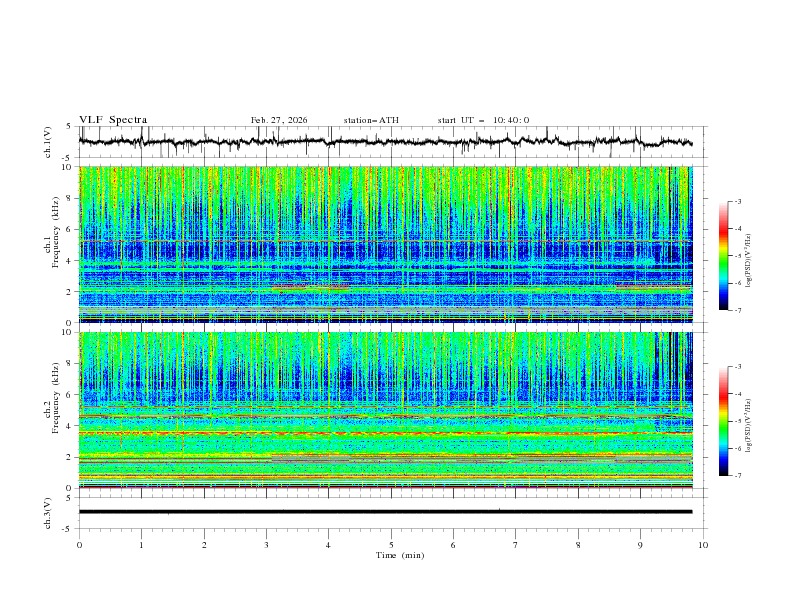Click the "10" kHz tick on the ch.1 frequency axis
The width and height of the screenshot is (792, 612).
(x=68, y=167)
